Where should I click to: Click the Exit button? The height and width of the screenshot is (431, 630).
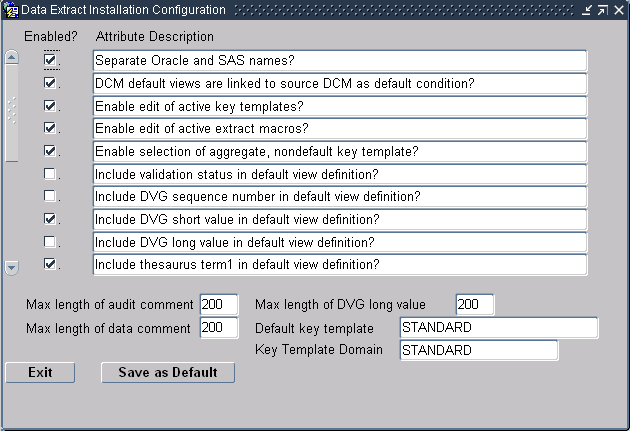[40, 372]
